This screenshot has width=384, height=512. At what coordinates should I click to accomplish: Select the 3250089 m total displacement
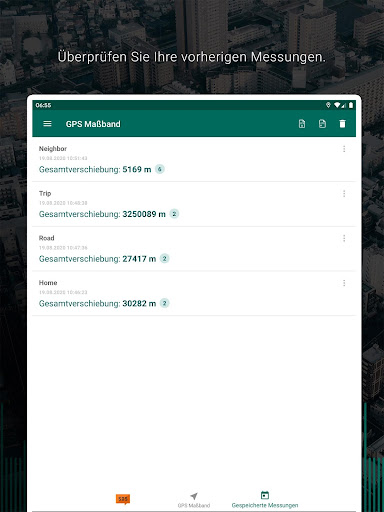(144, 214)
